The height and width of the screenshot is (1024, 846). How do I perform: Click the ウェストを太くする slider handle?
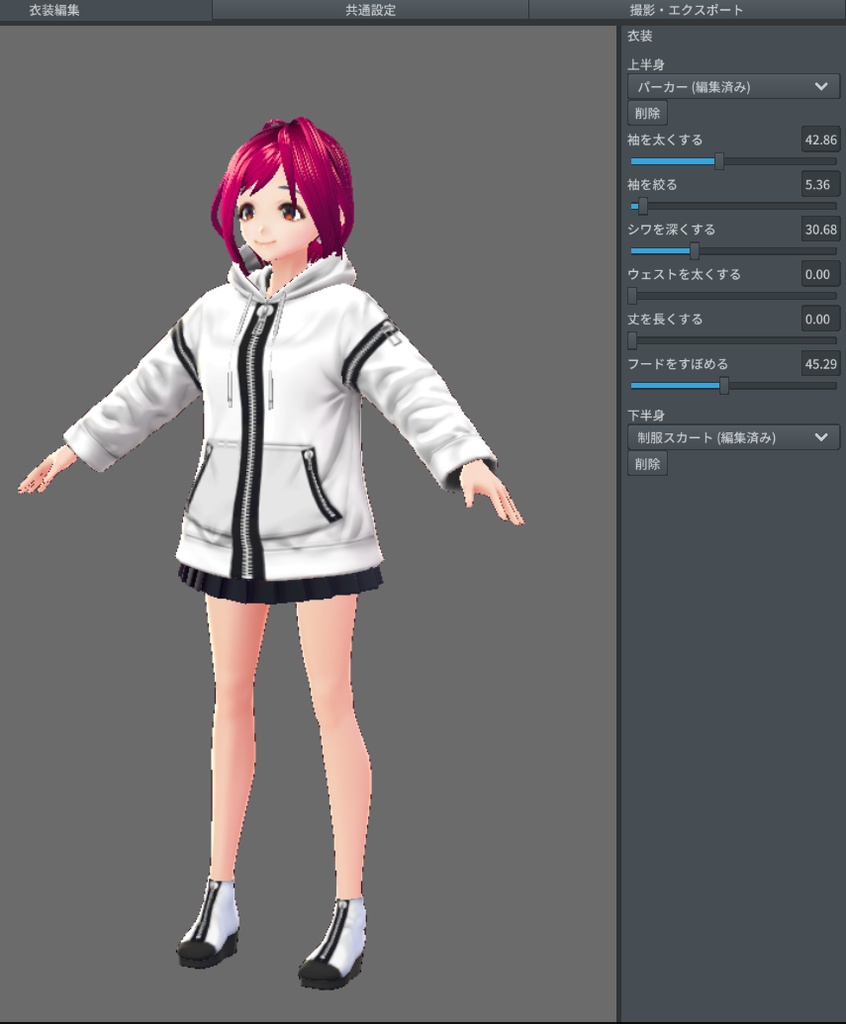[x=631, y=296]
